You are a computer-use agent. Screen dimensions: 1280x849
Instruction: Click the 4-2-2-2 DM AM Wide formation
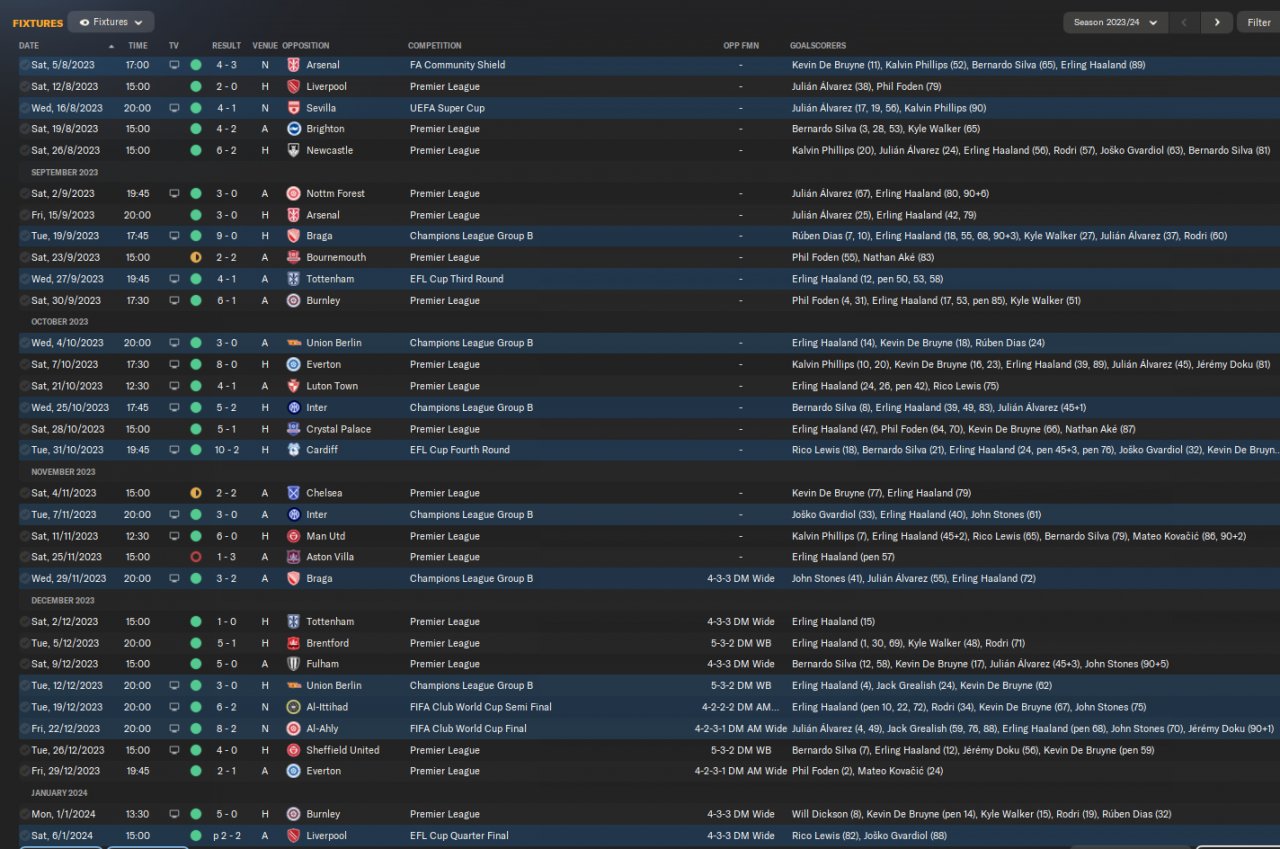click(741, 707)
